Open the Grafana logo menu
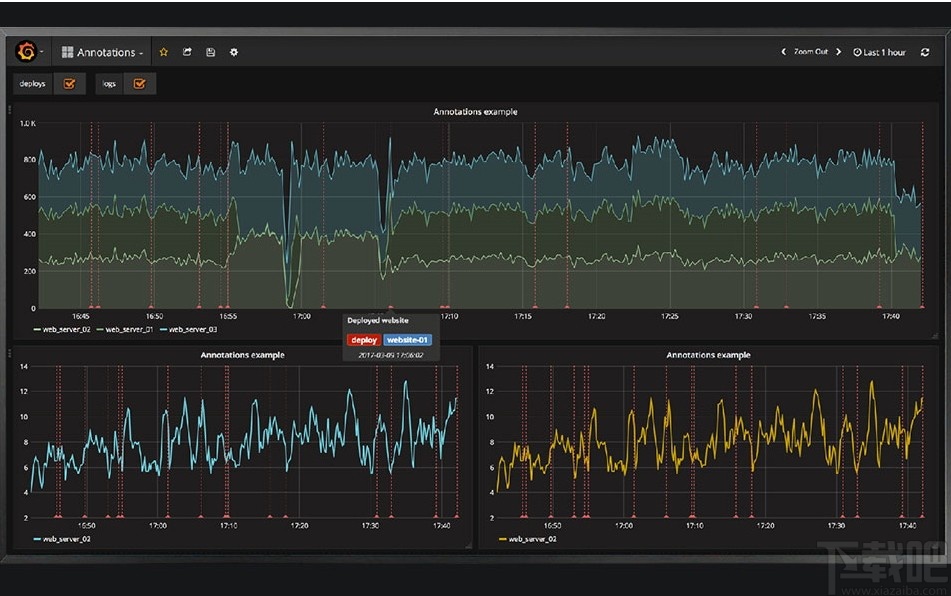951x596 pixels. [28, 52]
